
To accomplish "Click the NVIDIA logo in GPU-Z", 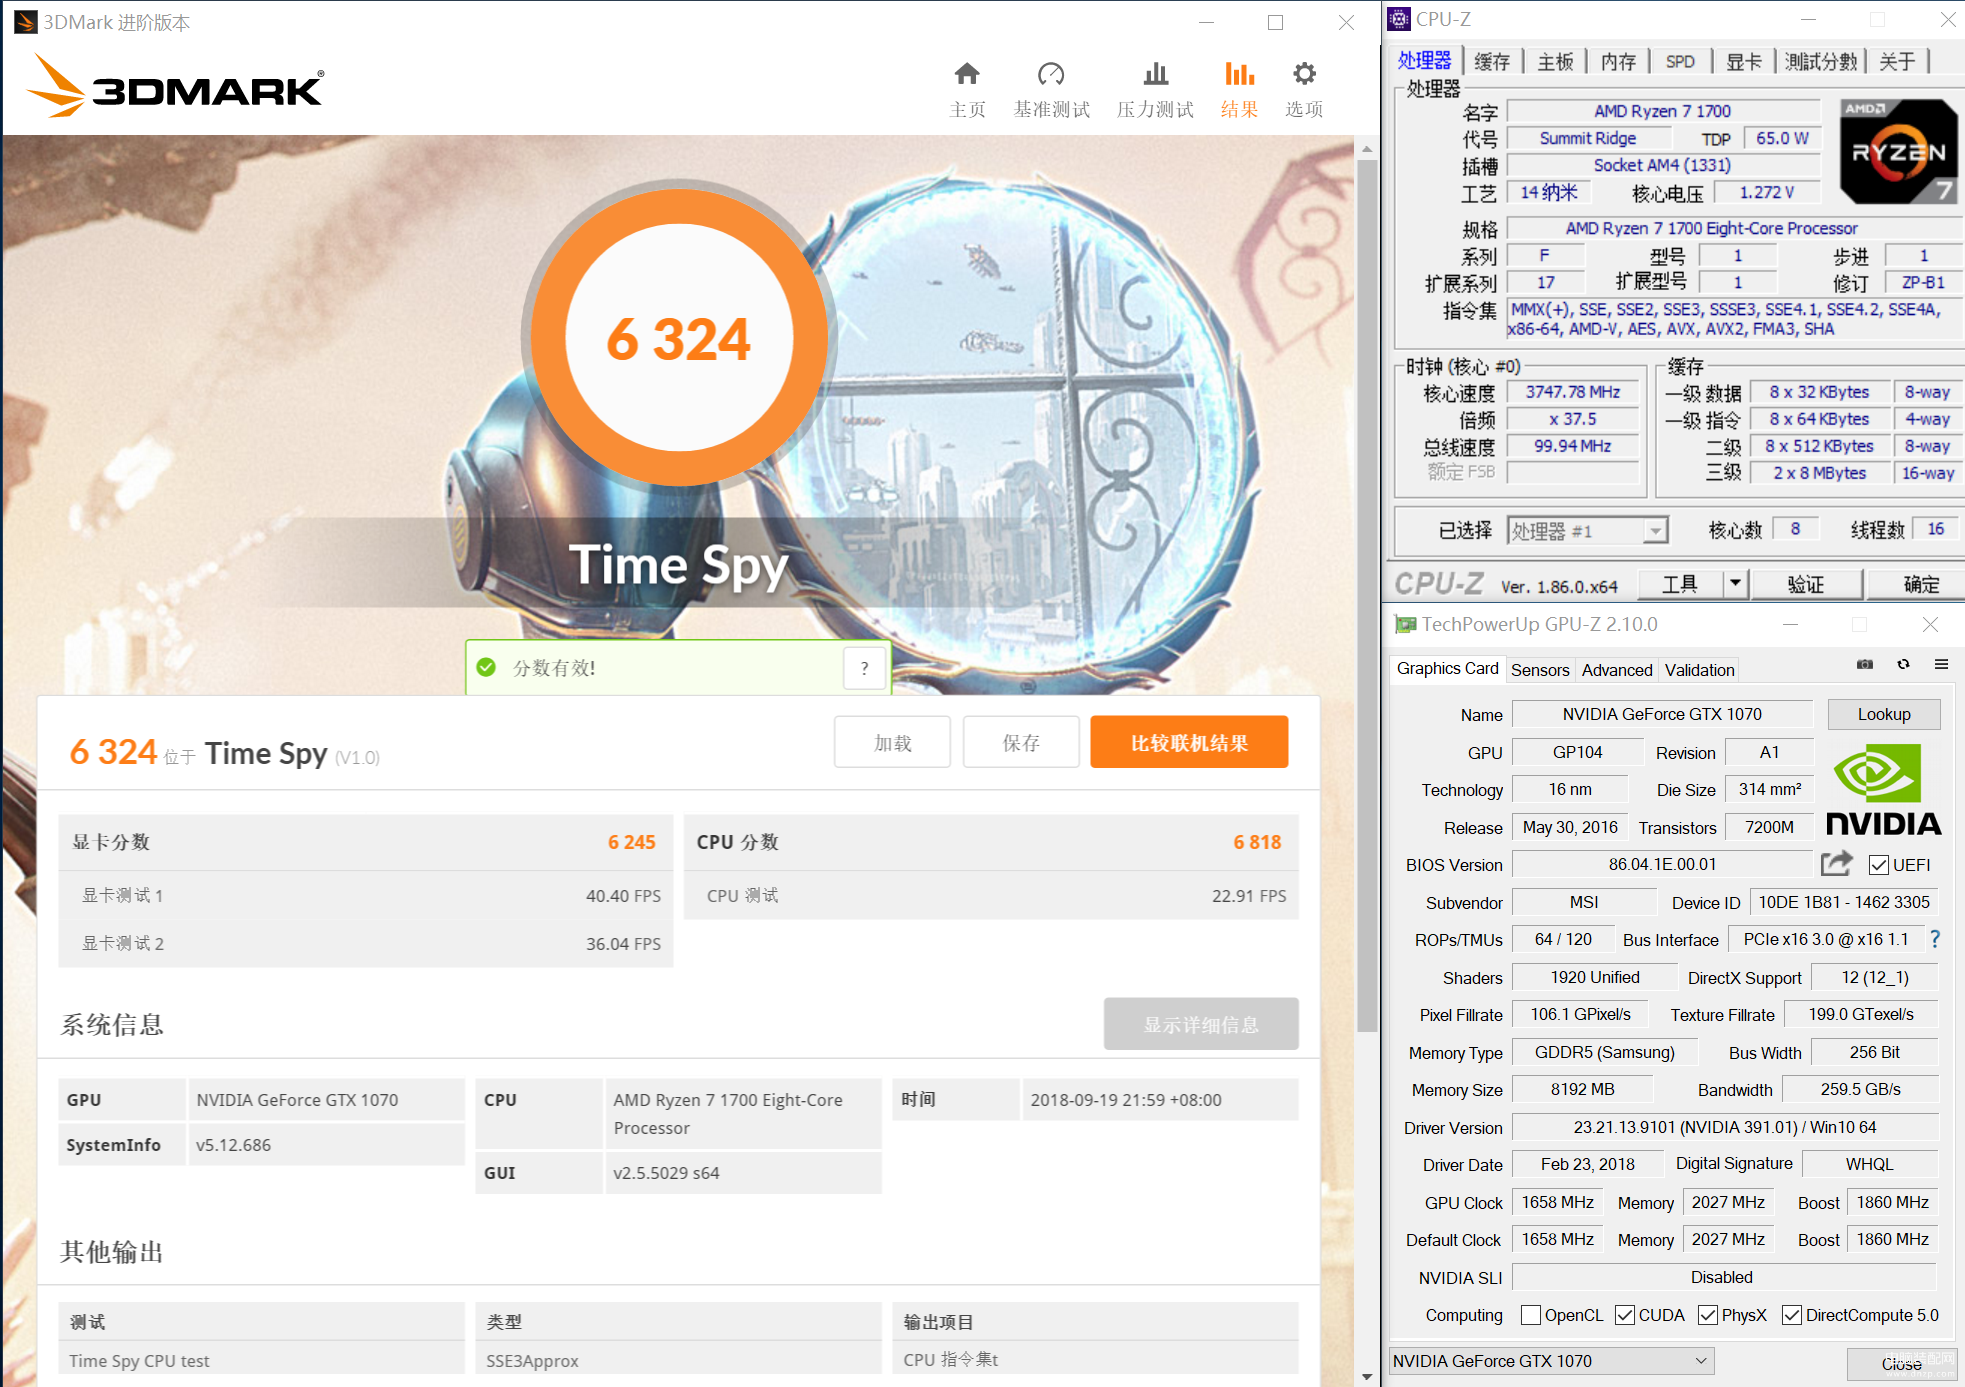I will pos(1883,790).
